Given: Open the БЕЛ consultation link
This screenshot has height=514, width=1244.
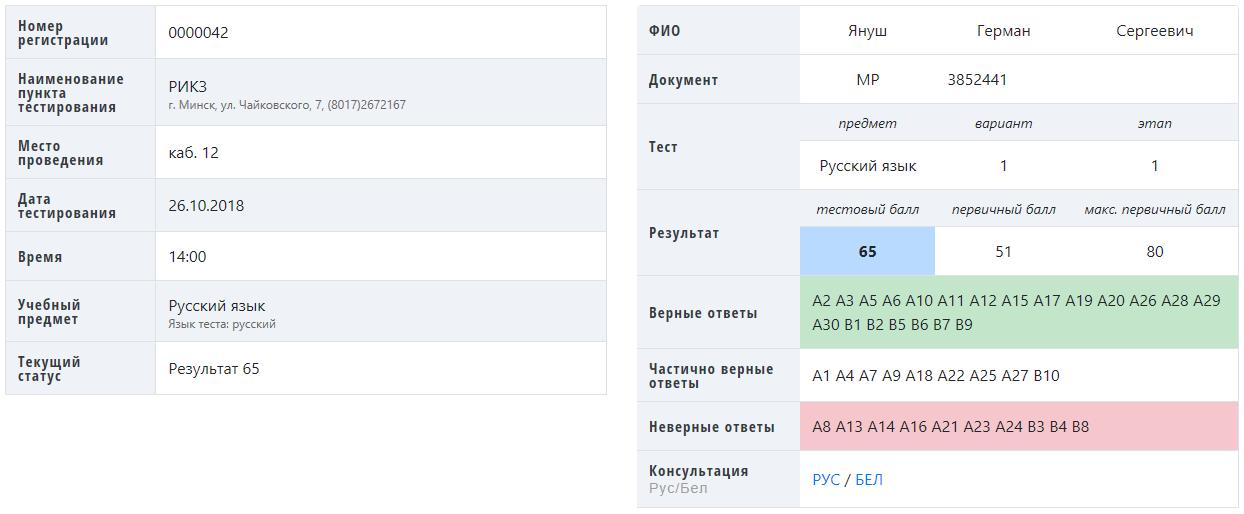Looking at the screenshot, I should click(869, 479).
